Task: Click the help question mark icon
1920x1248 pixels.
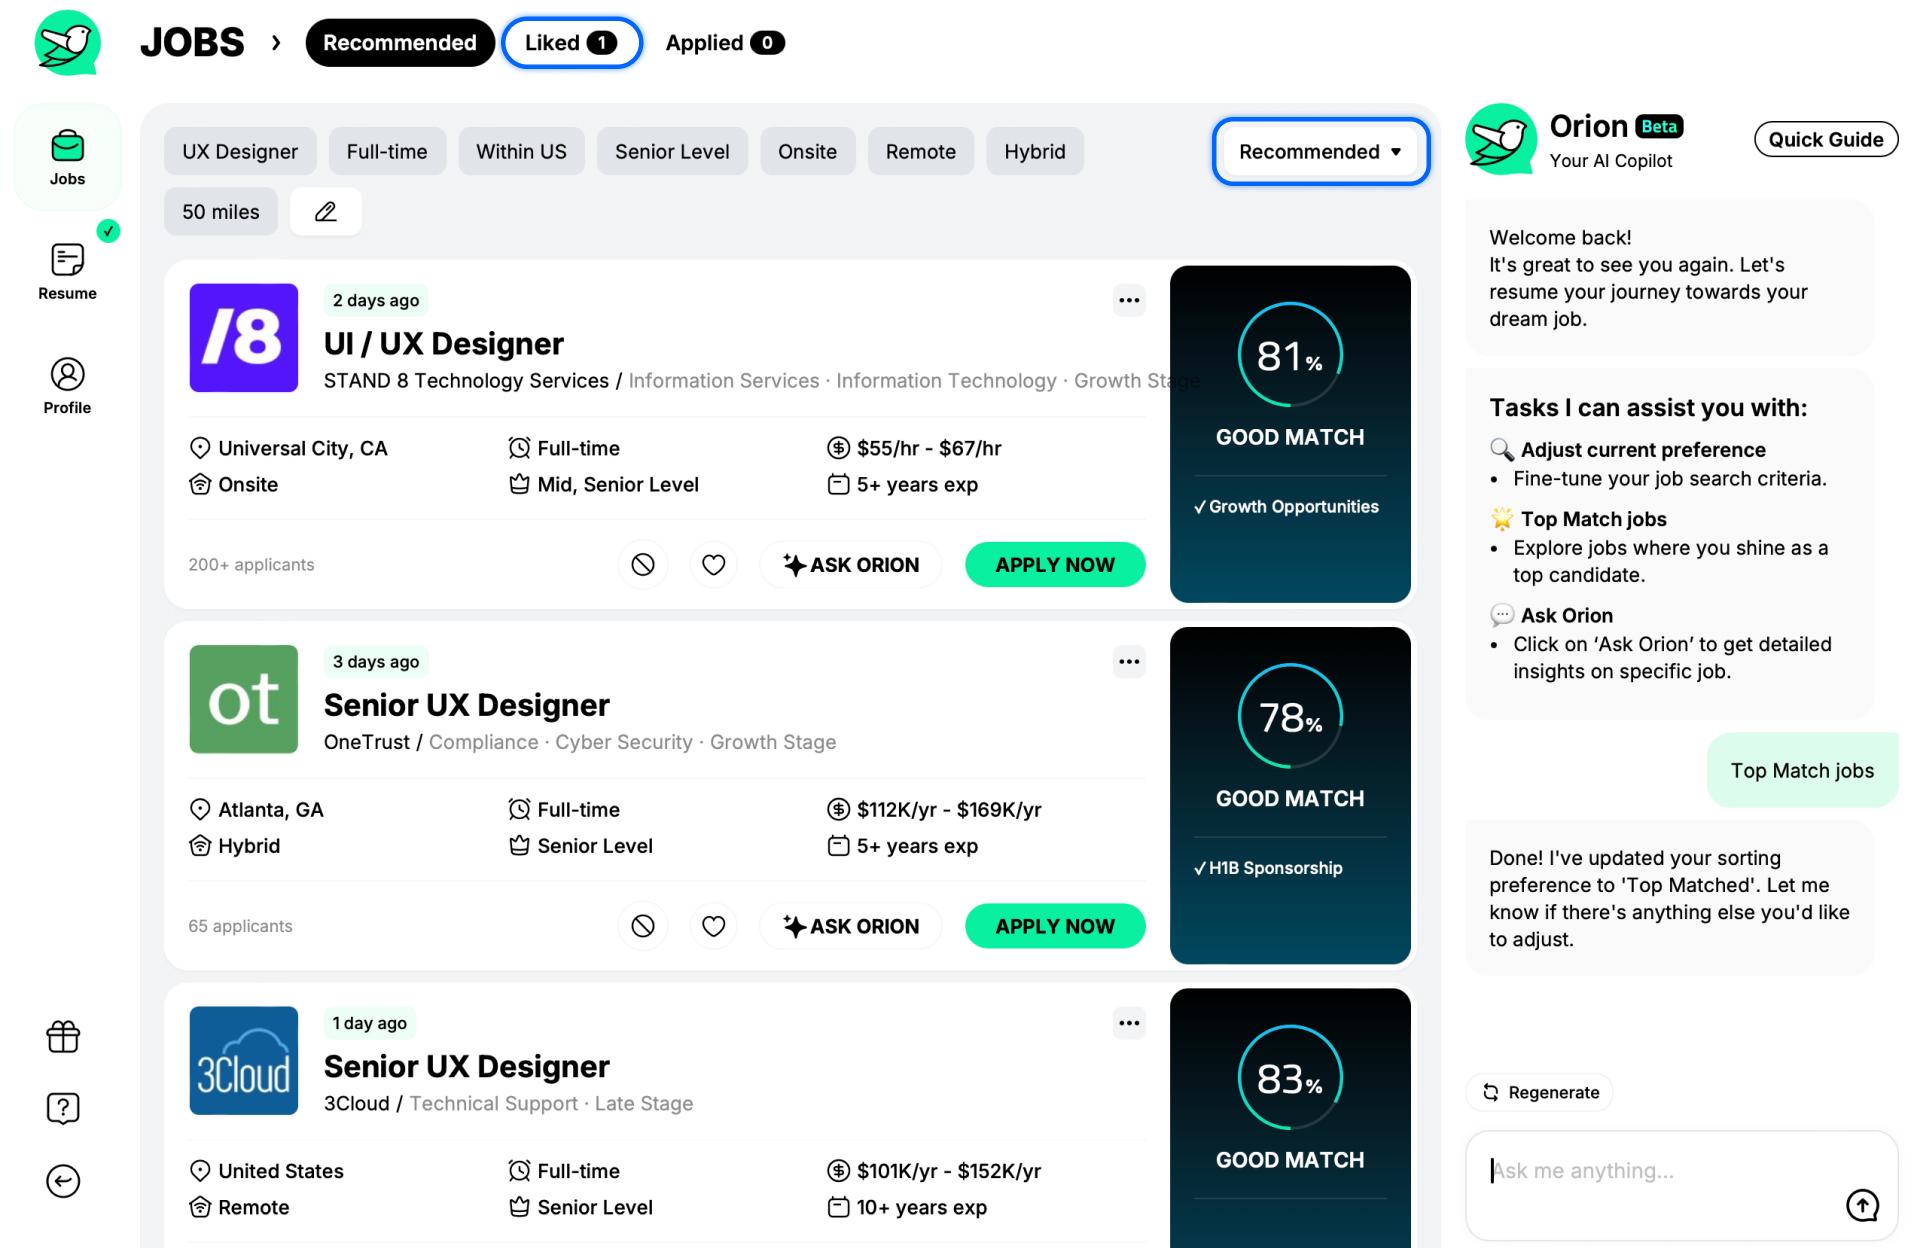Action: 64,1108
